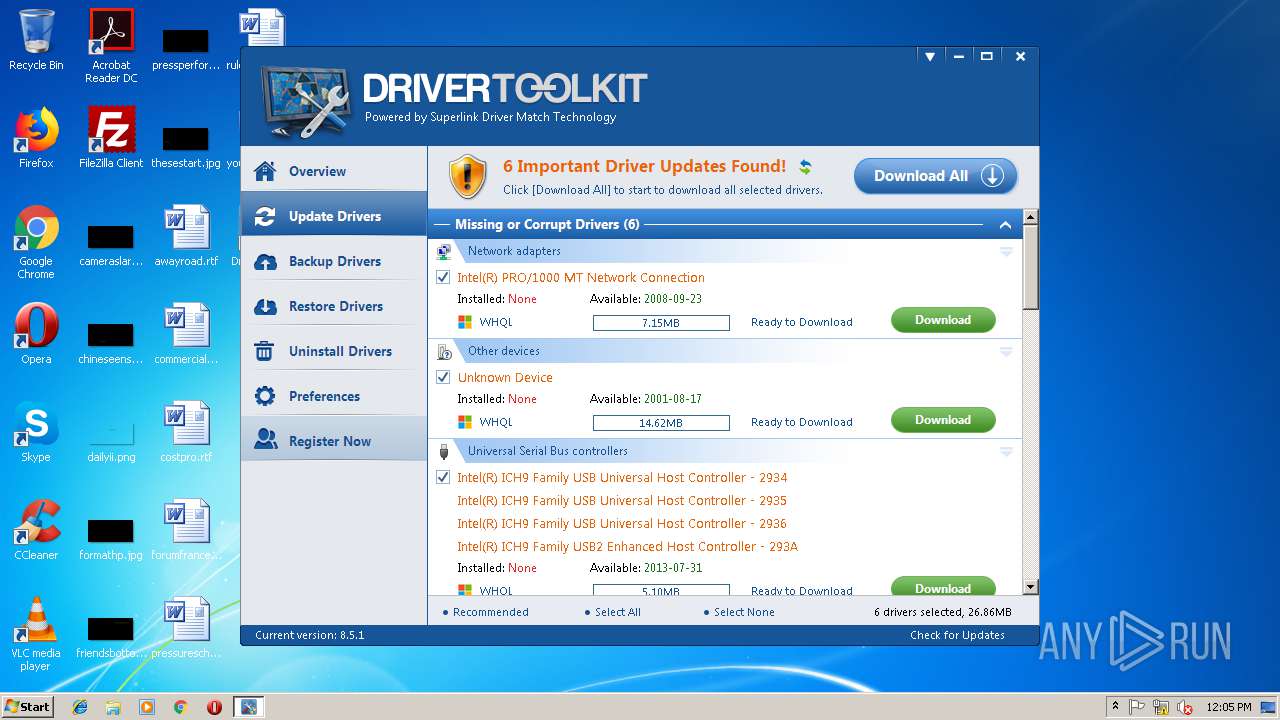
Task: Download the Intel PRO/1000 MT driver
Action: coord(943,320)
